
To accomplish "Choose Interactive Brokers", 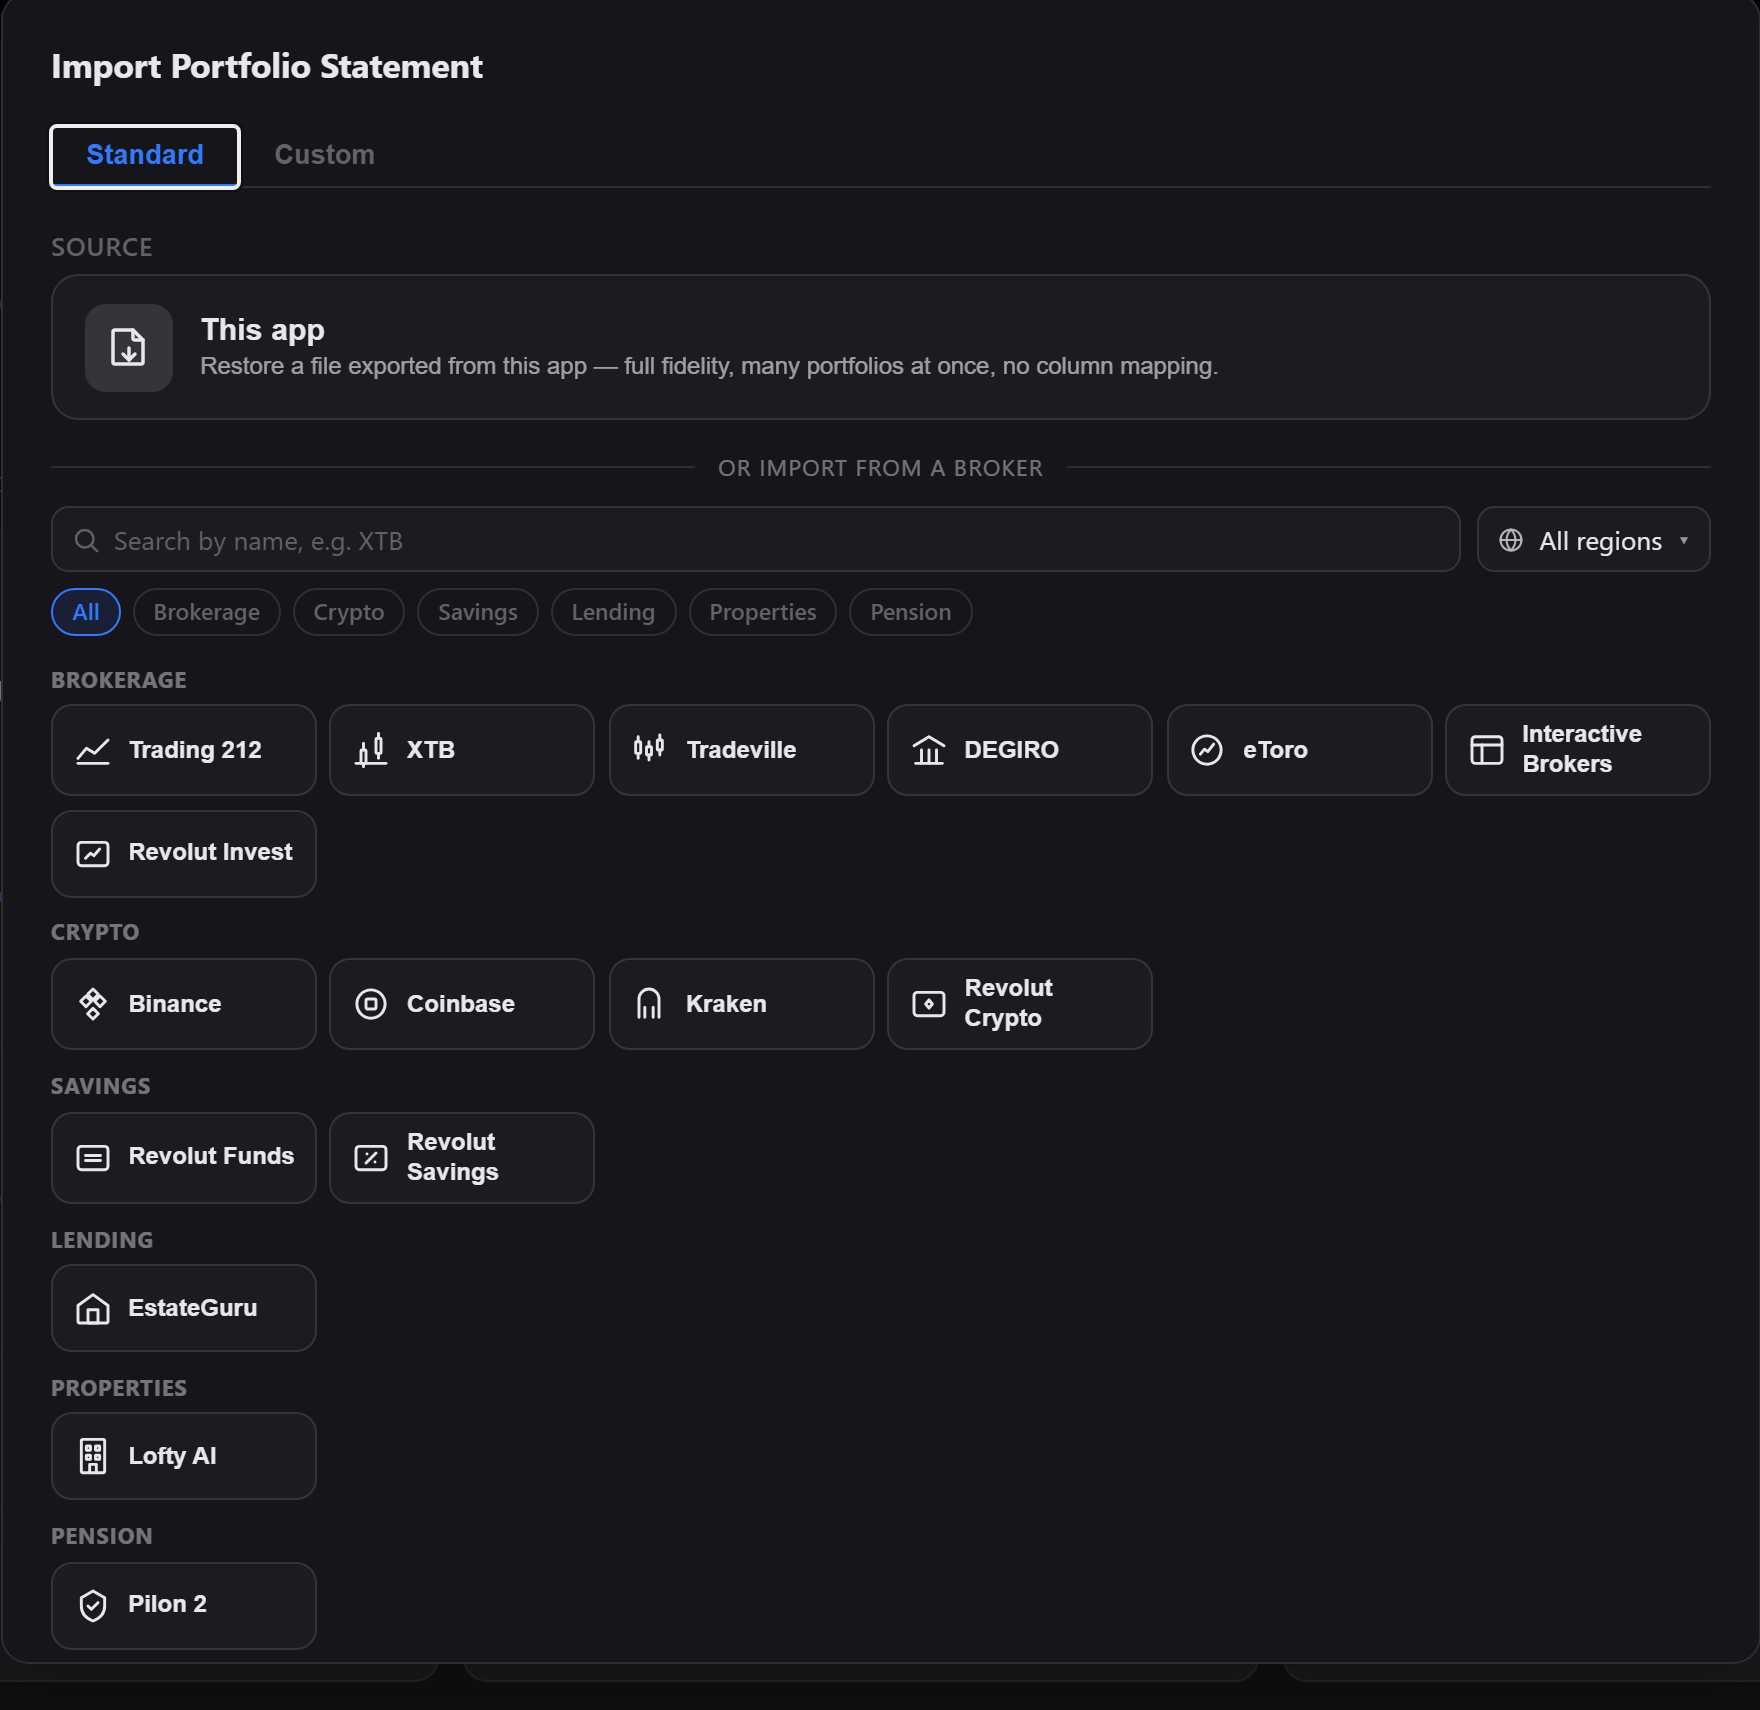I will pos(1578,750).
